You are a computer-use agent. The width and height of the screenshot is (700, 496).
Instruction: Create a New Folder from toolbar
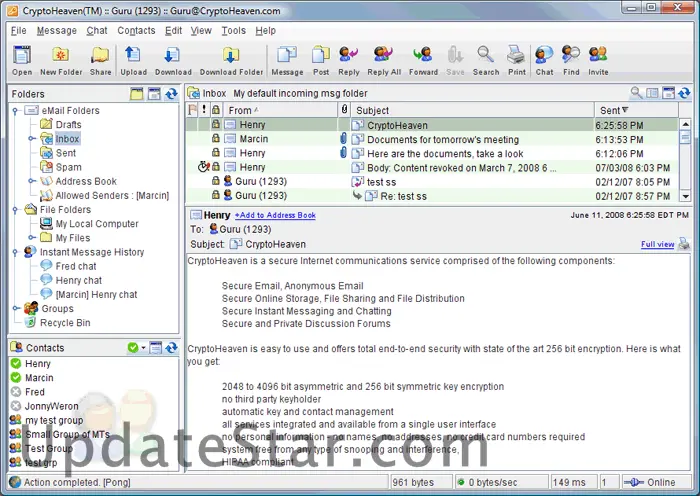click(x=61, y=60)
